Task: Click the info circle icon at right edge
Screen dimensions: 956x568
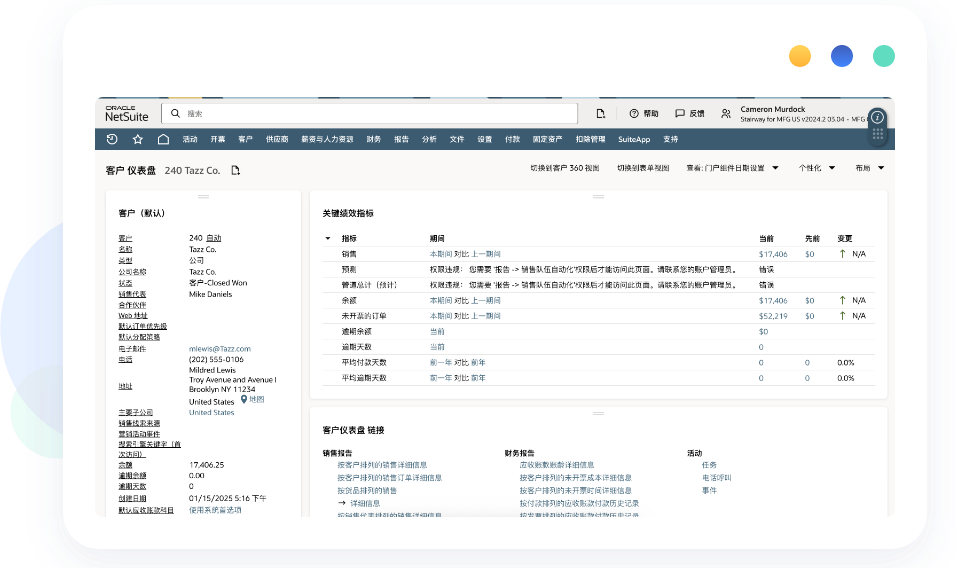Action: click(x=877, y=116)
